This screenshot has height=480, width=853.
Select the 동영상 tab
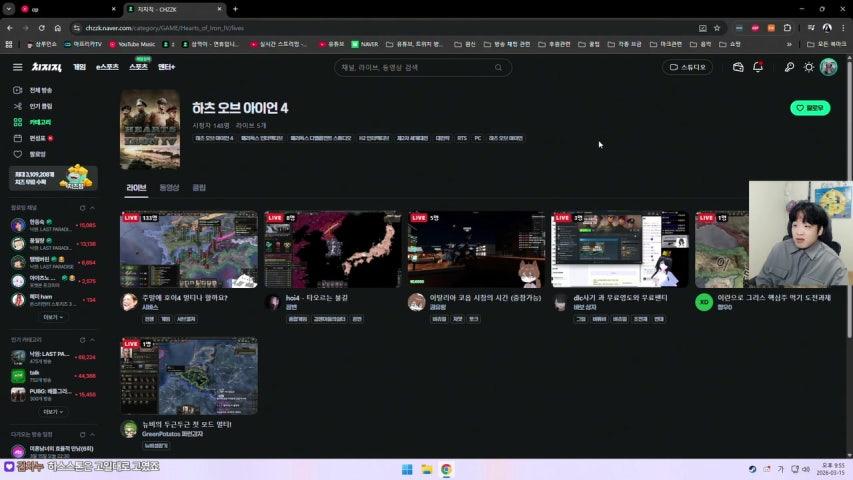point(169,187)
